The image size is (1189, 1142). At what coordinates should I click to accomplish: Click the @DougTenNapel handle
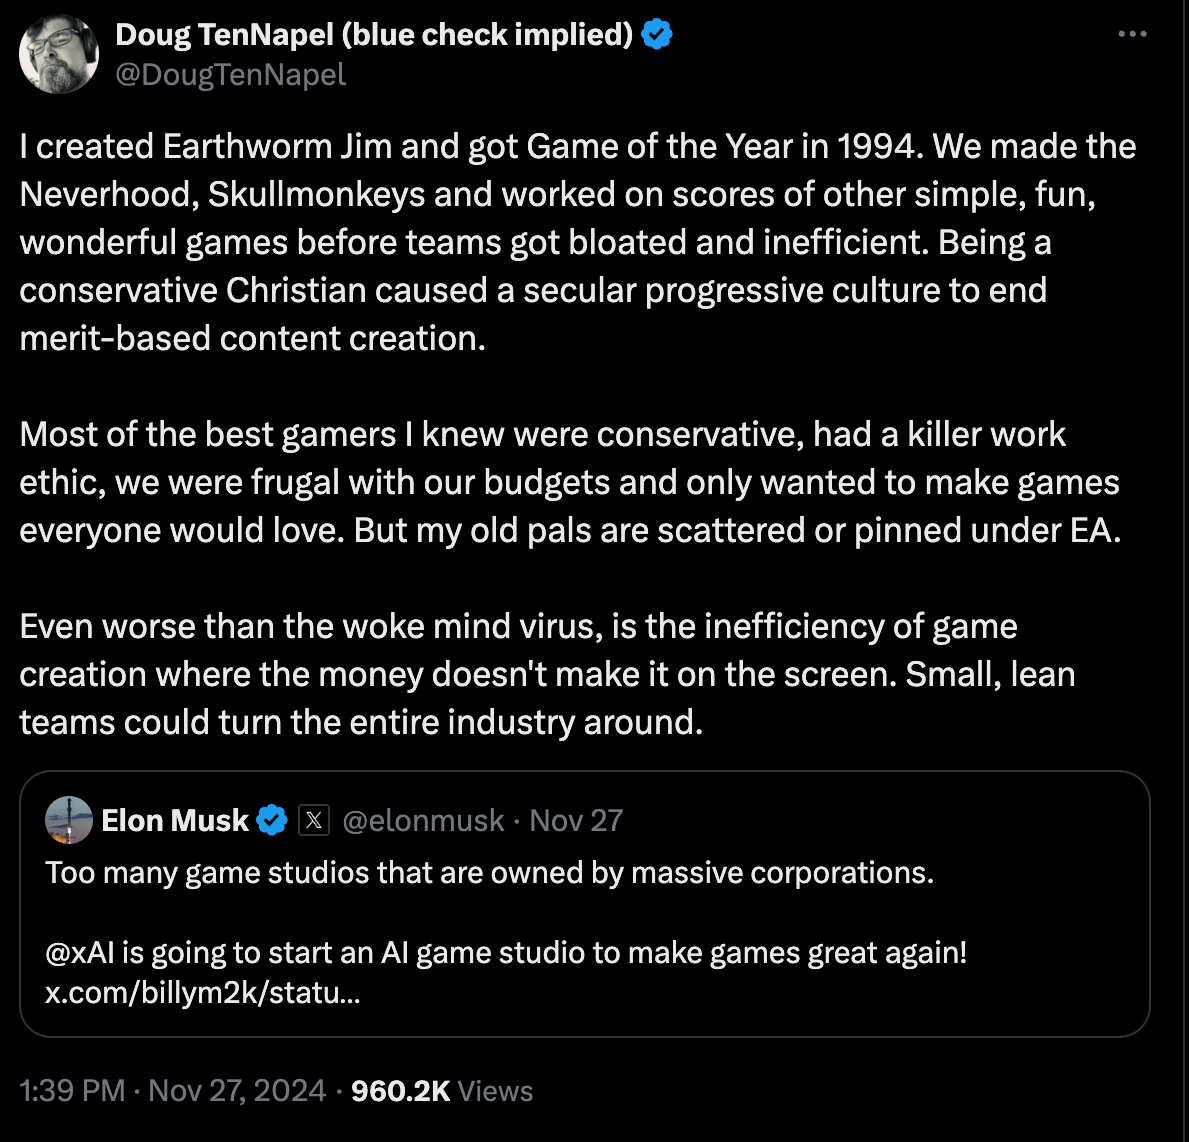(x=231, y=75)
